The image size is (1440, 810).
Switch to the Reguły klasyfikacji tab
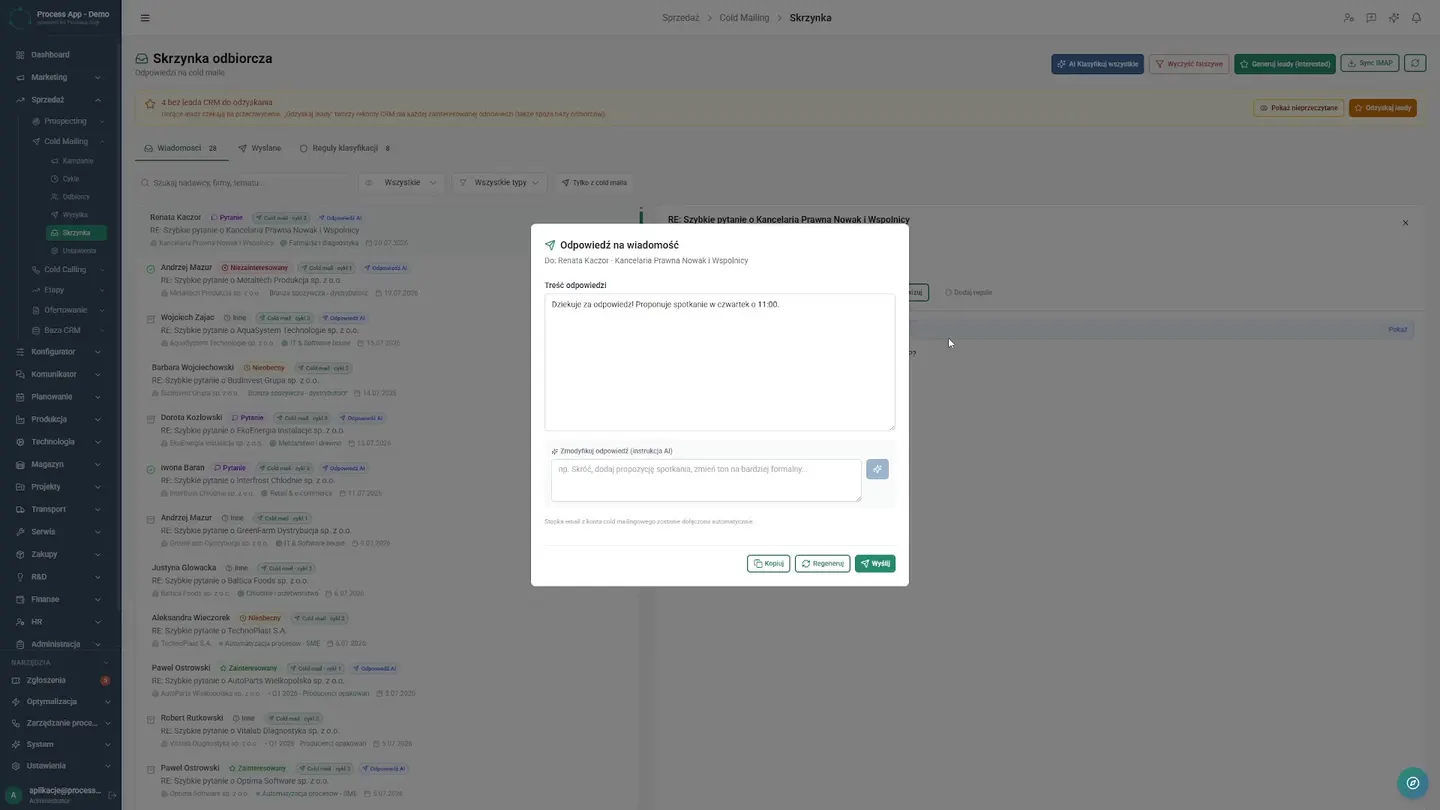click(345, 148)
